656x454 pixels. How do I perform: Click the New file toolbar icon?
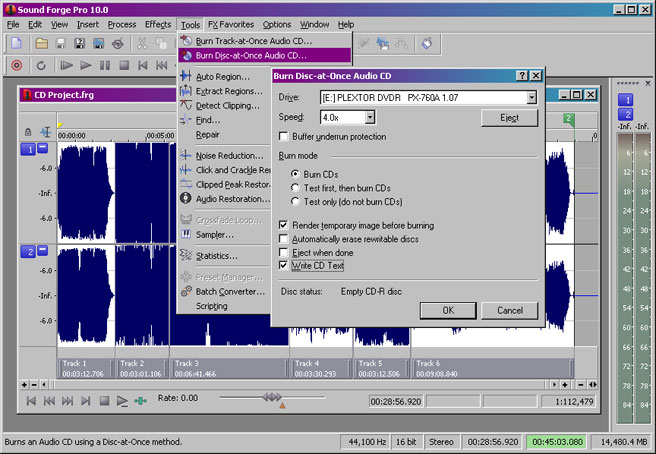click(x=16, y=44)
